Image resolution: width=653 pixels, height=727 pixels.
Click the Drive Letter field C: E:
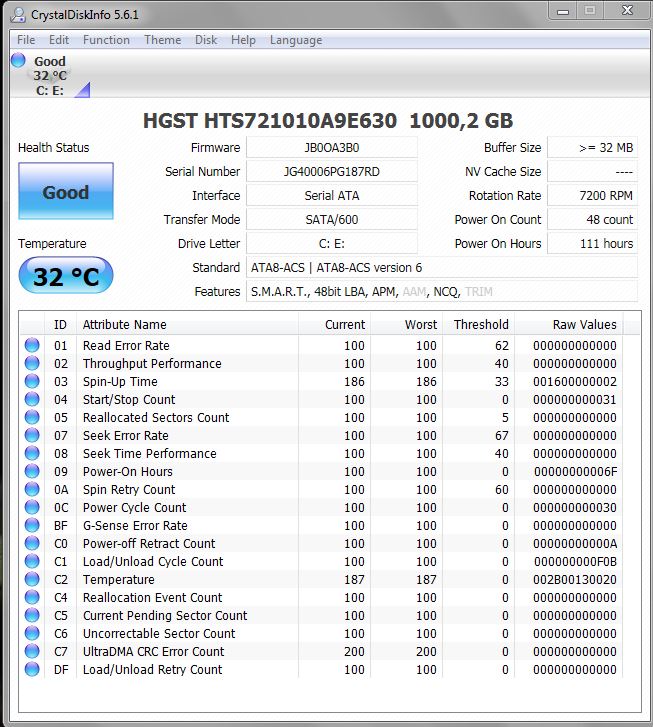click(x=332, y=243)
